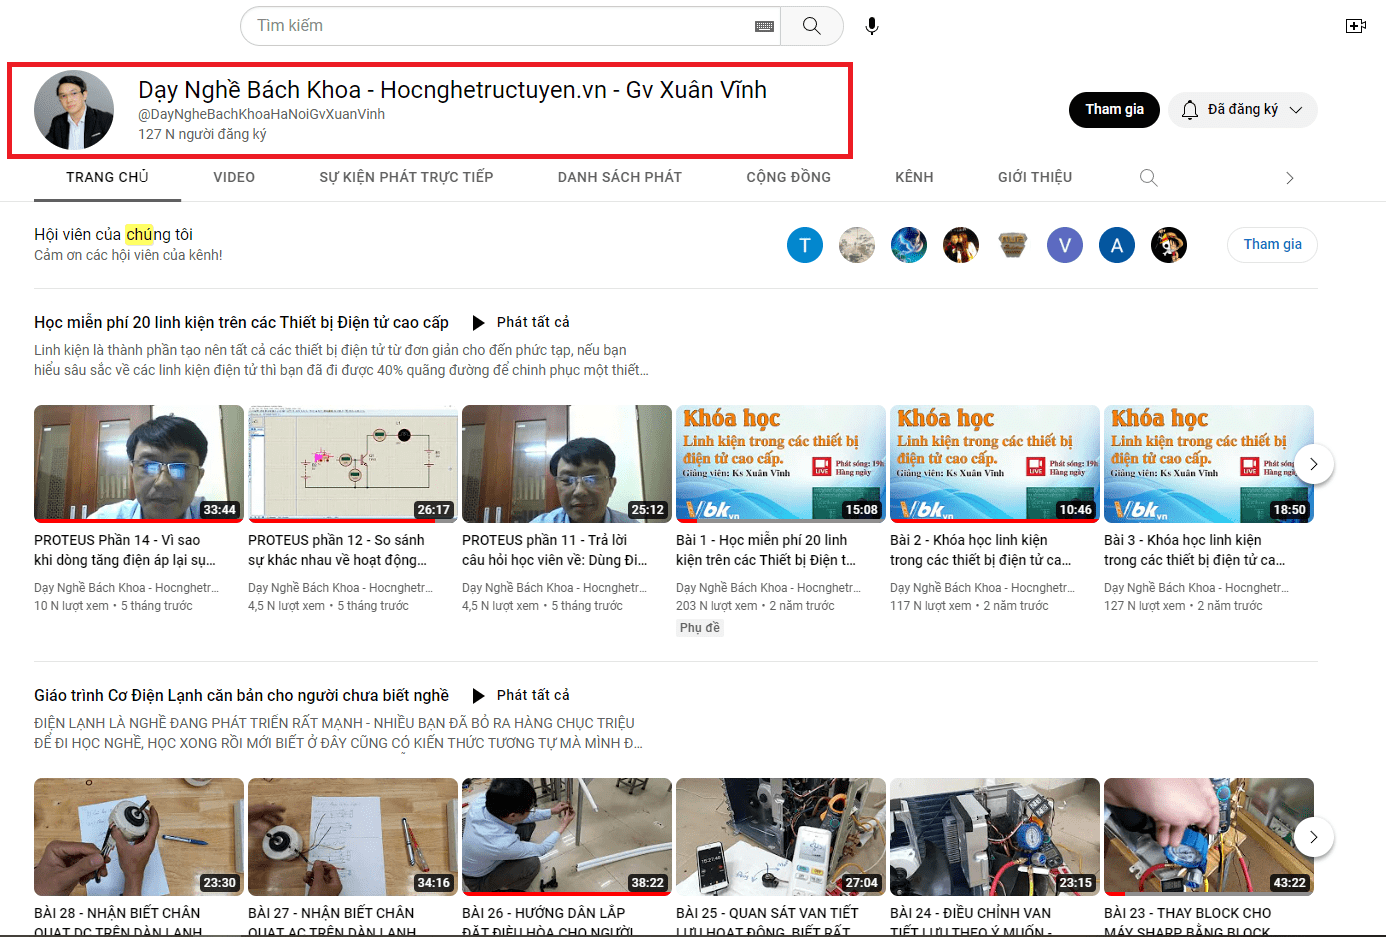The width and height of the screenshot is (1386, 937).
Task: Open BÀI 23 video thumbnail 43:22
Action: click(1209, 837)
